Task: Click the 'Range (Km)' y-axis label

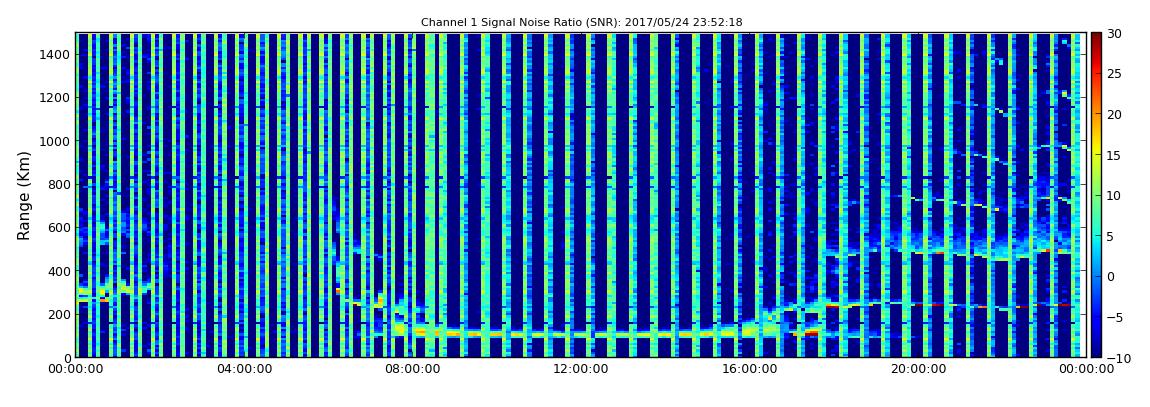Action: coord(24,195)
